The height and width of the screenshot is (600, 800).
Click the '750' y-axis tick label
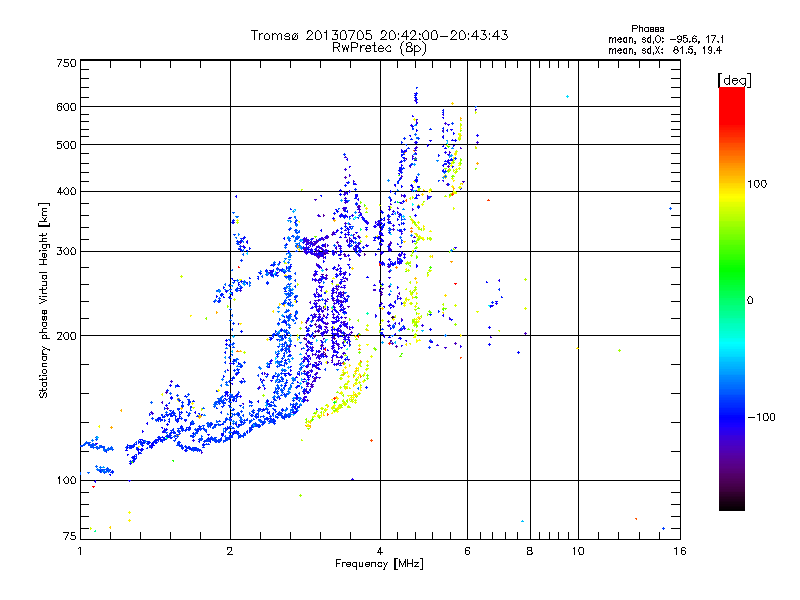(66, 63)
